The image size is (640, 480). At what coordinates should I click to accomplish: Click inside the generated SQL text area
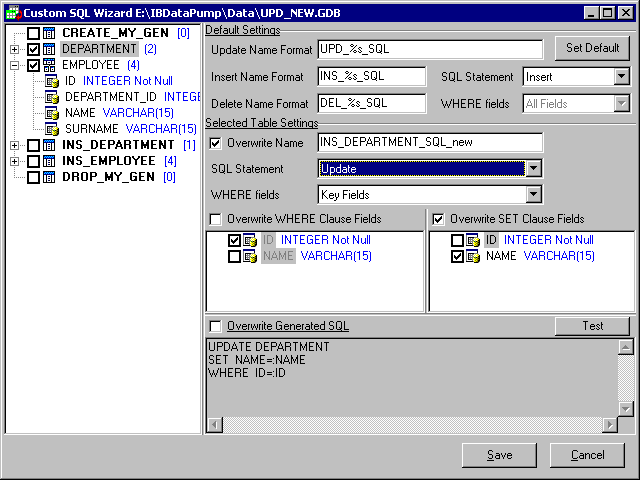[412, 378]
